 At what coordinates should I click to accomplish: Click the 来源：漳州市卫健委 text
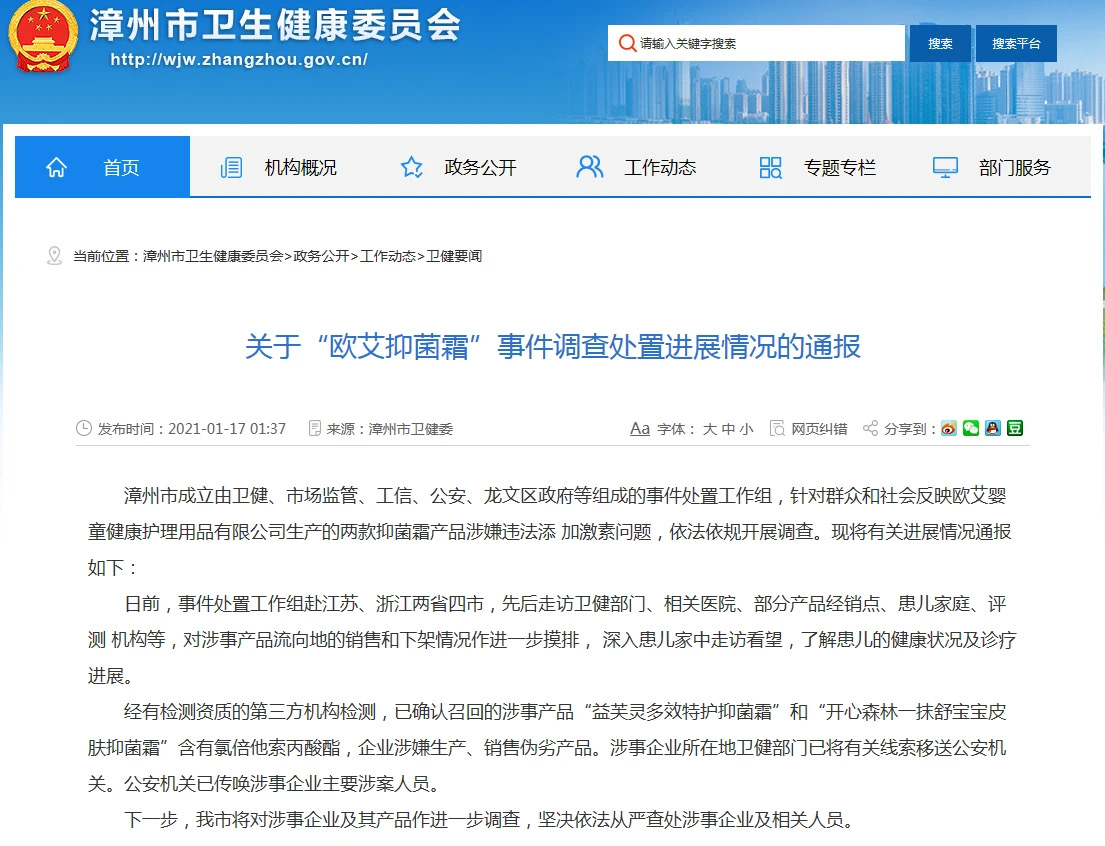point(389,429)
